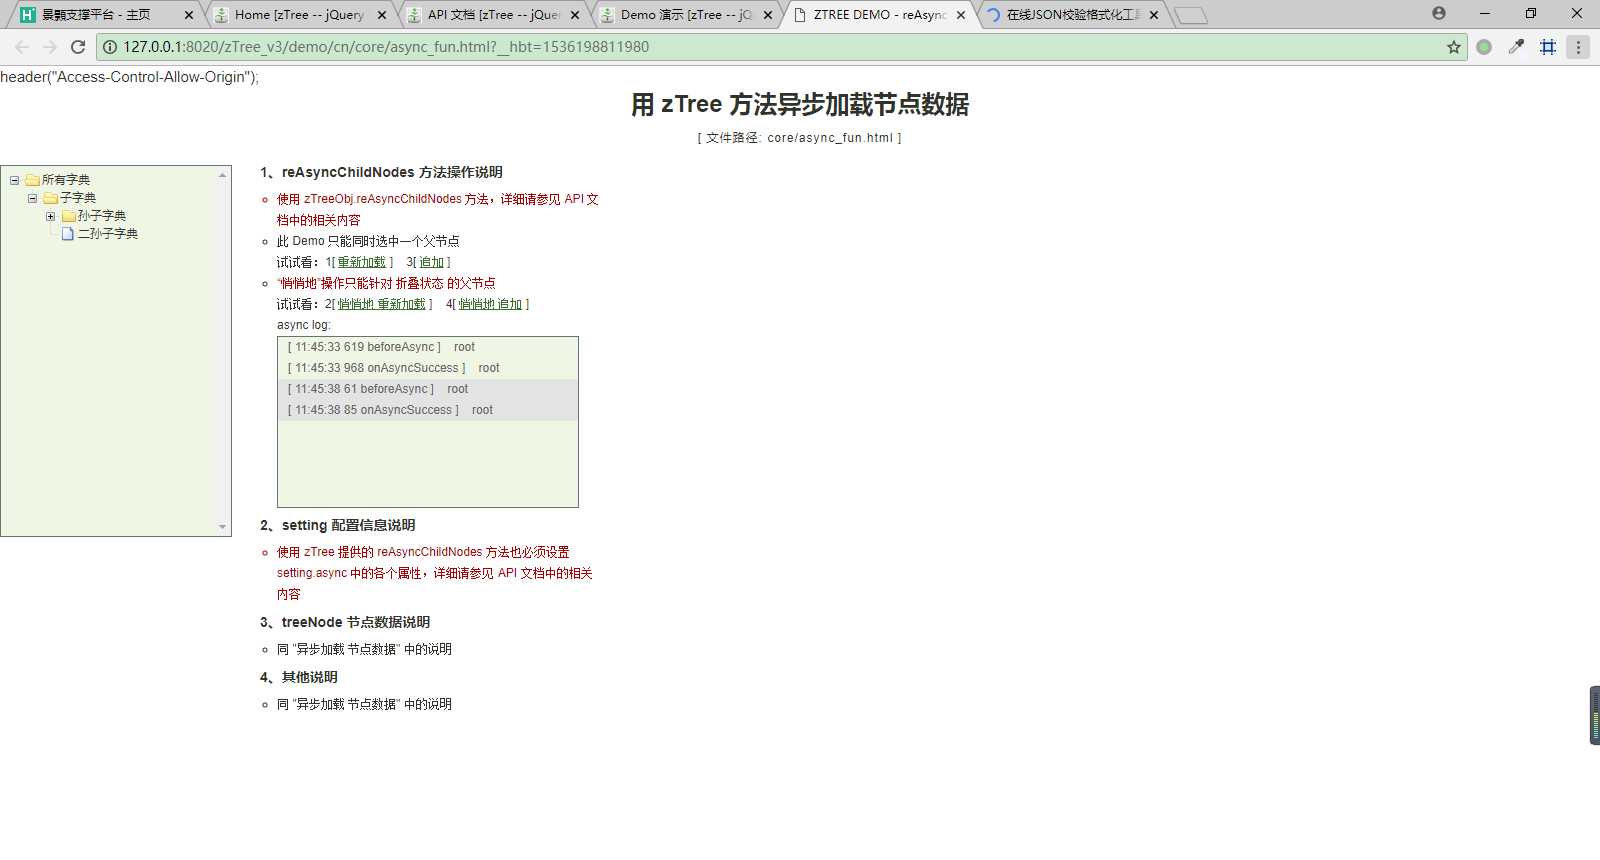Click the floating widget at right edge

1595,715
